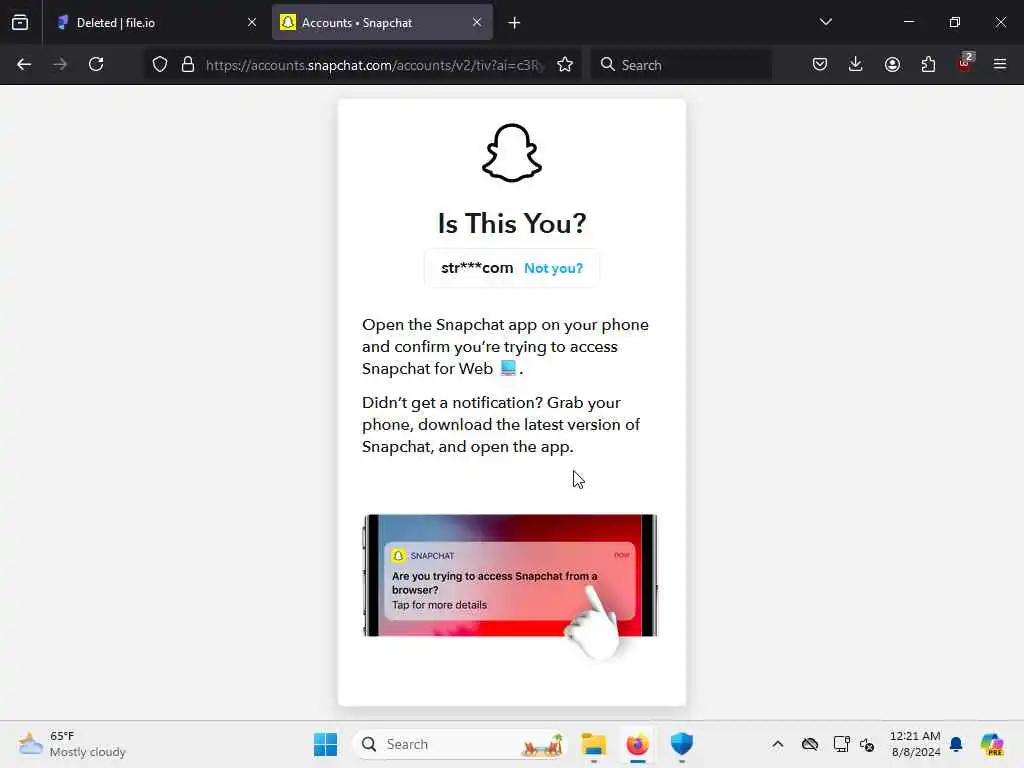This screenshot has height=768, width=1024.
Task: Restore down the Firefox window
Action: pos(955,22)
